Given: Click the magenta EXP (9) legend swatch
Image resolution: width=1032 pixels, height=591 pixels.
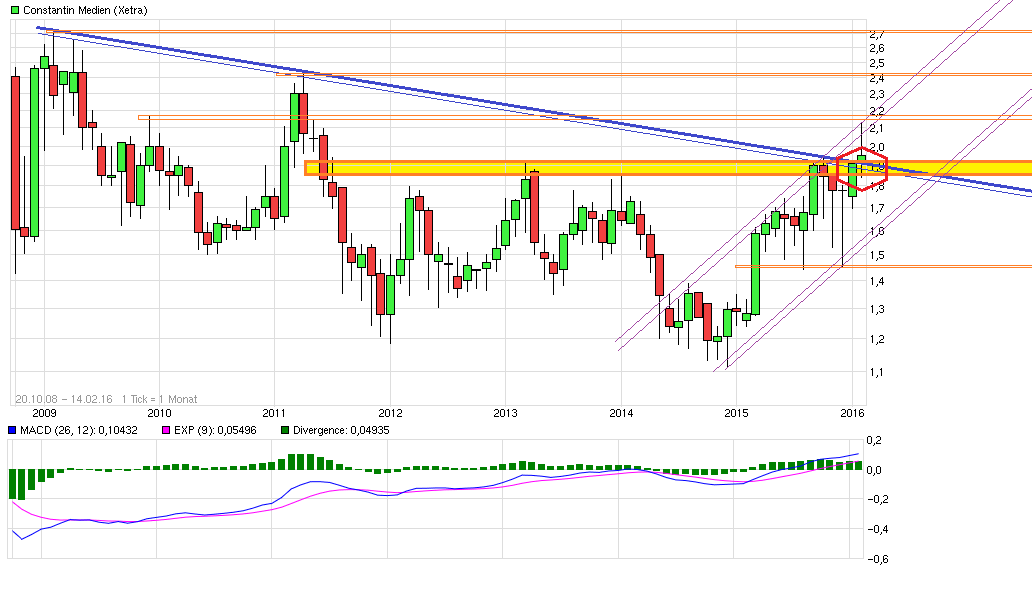Looking at the screenshot, I should click(166, 430).
